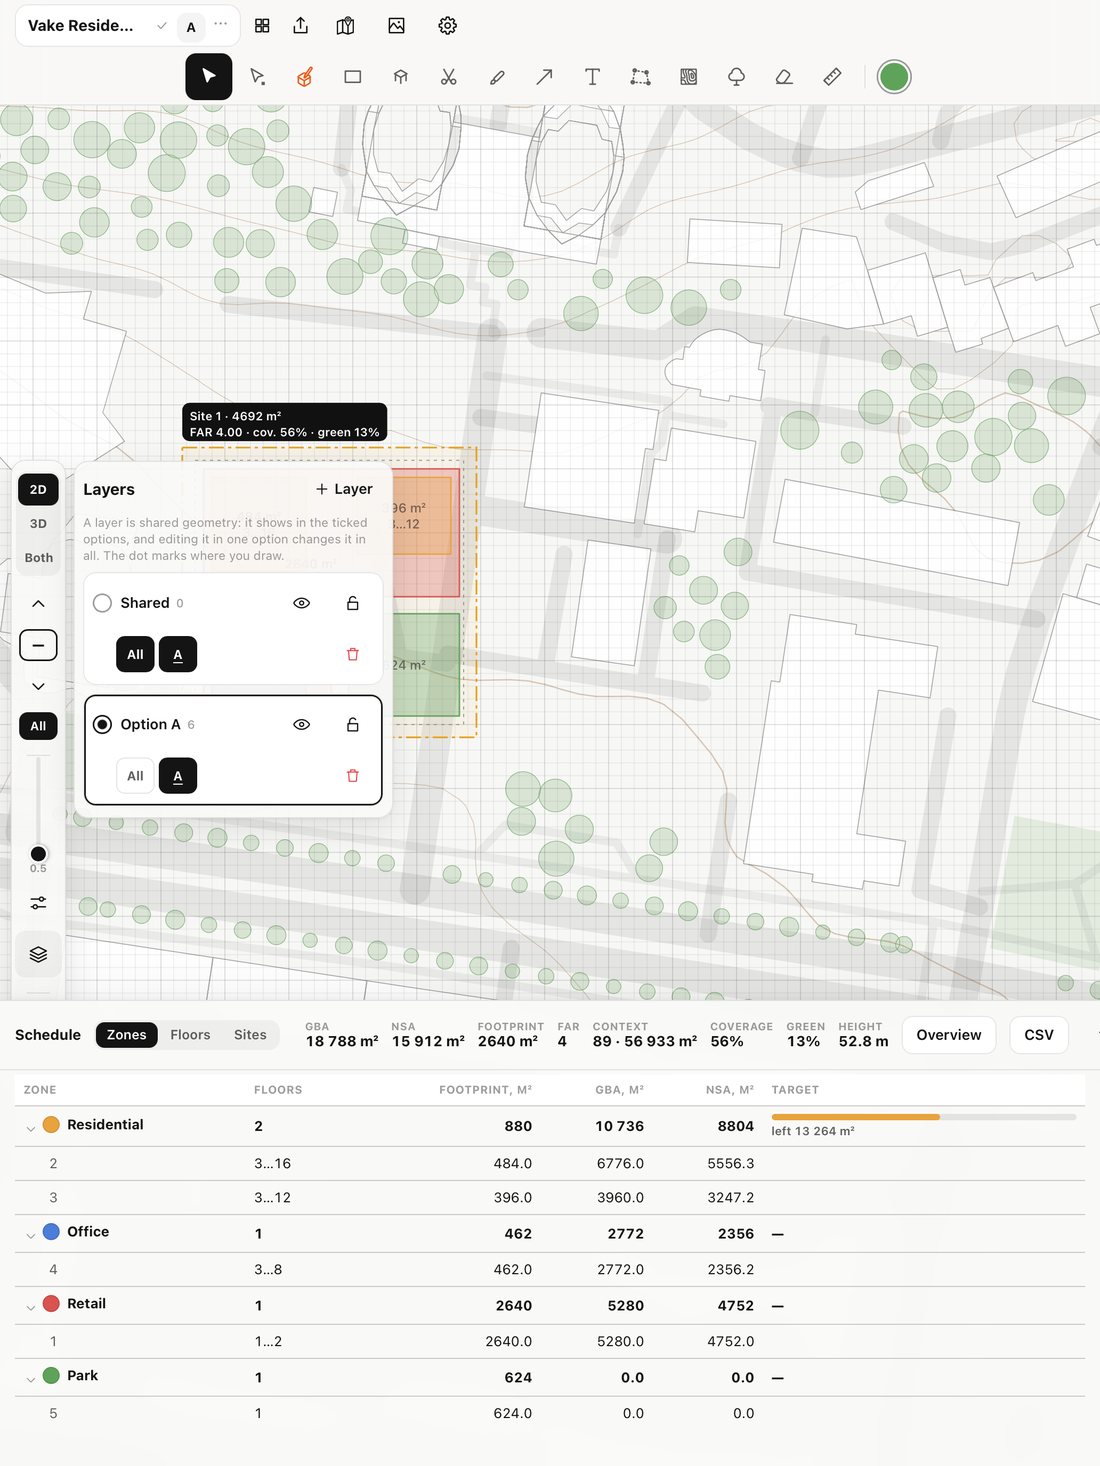The height and width of the screenshot is (1466, 1100).
Task: Export schedule with CSV button
Action: [1039, 1035]
